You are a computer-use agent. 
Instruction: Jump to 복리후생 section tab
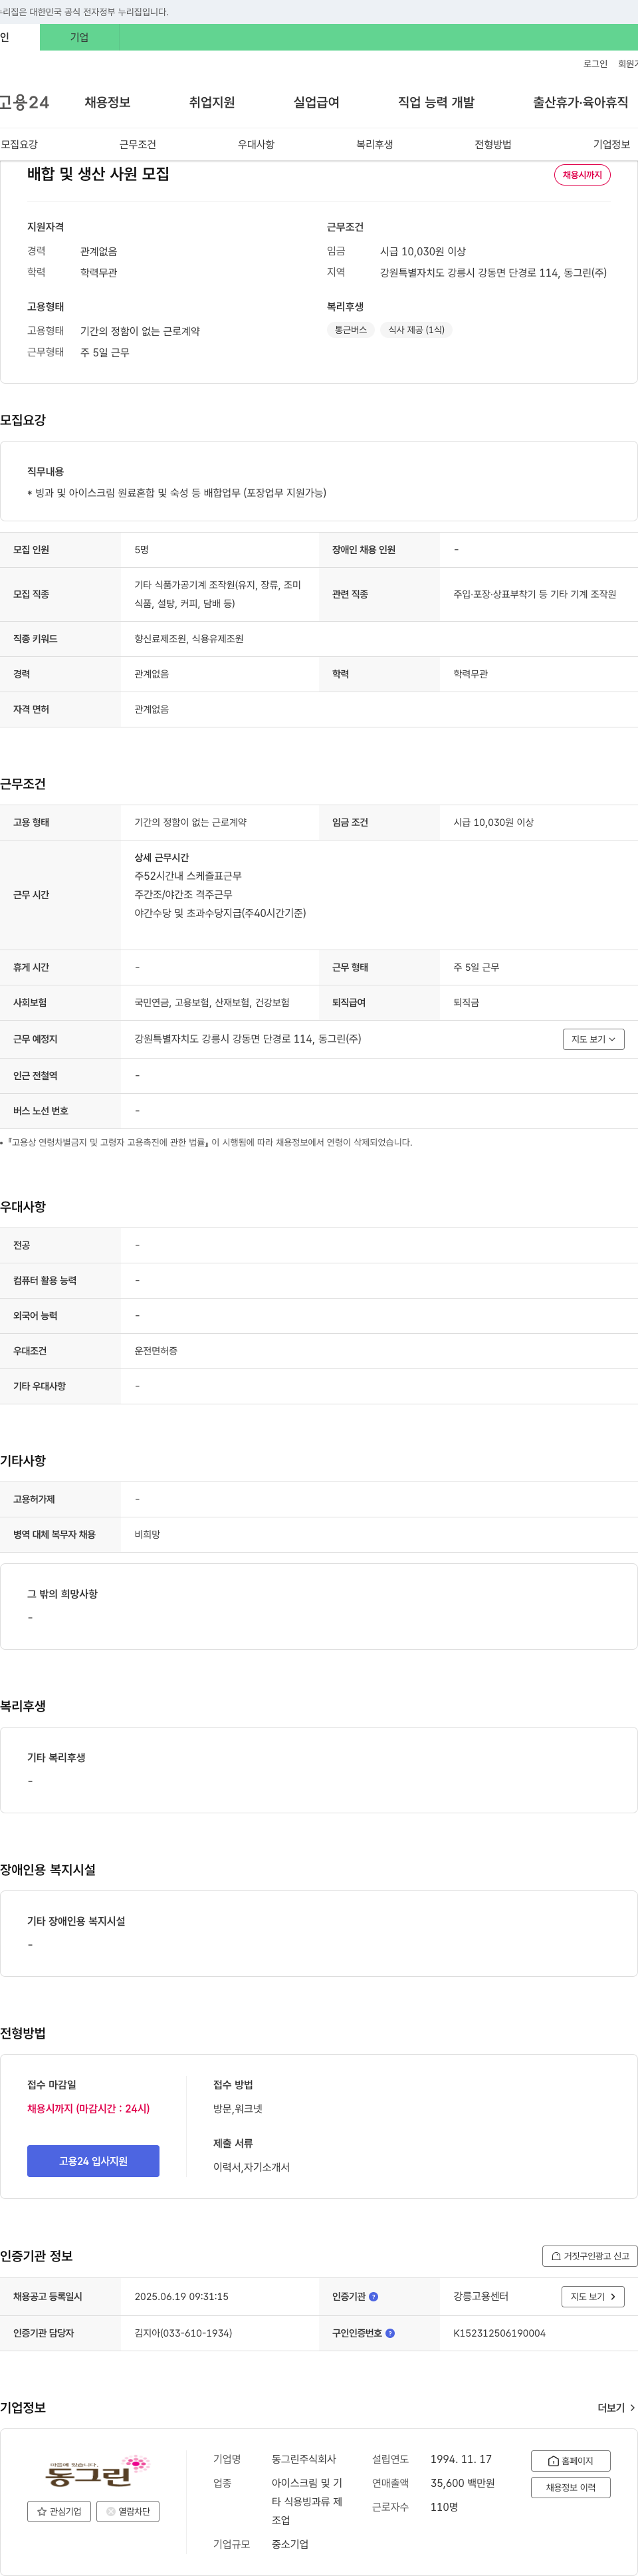pyautogui.click(x=375, y=144)
